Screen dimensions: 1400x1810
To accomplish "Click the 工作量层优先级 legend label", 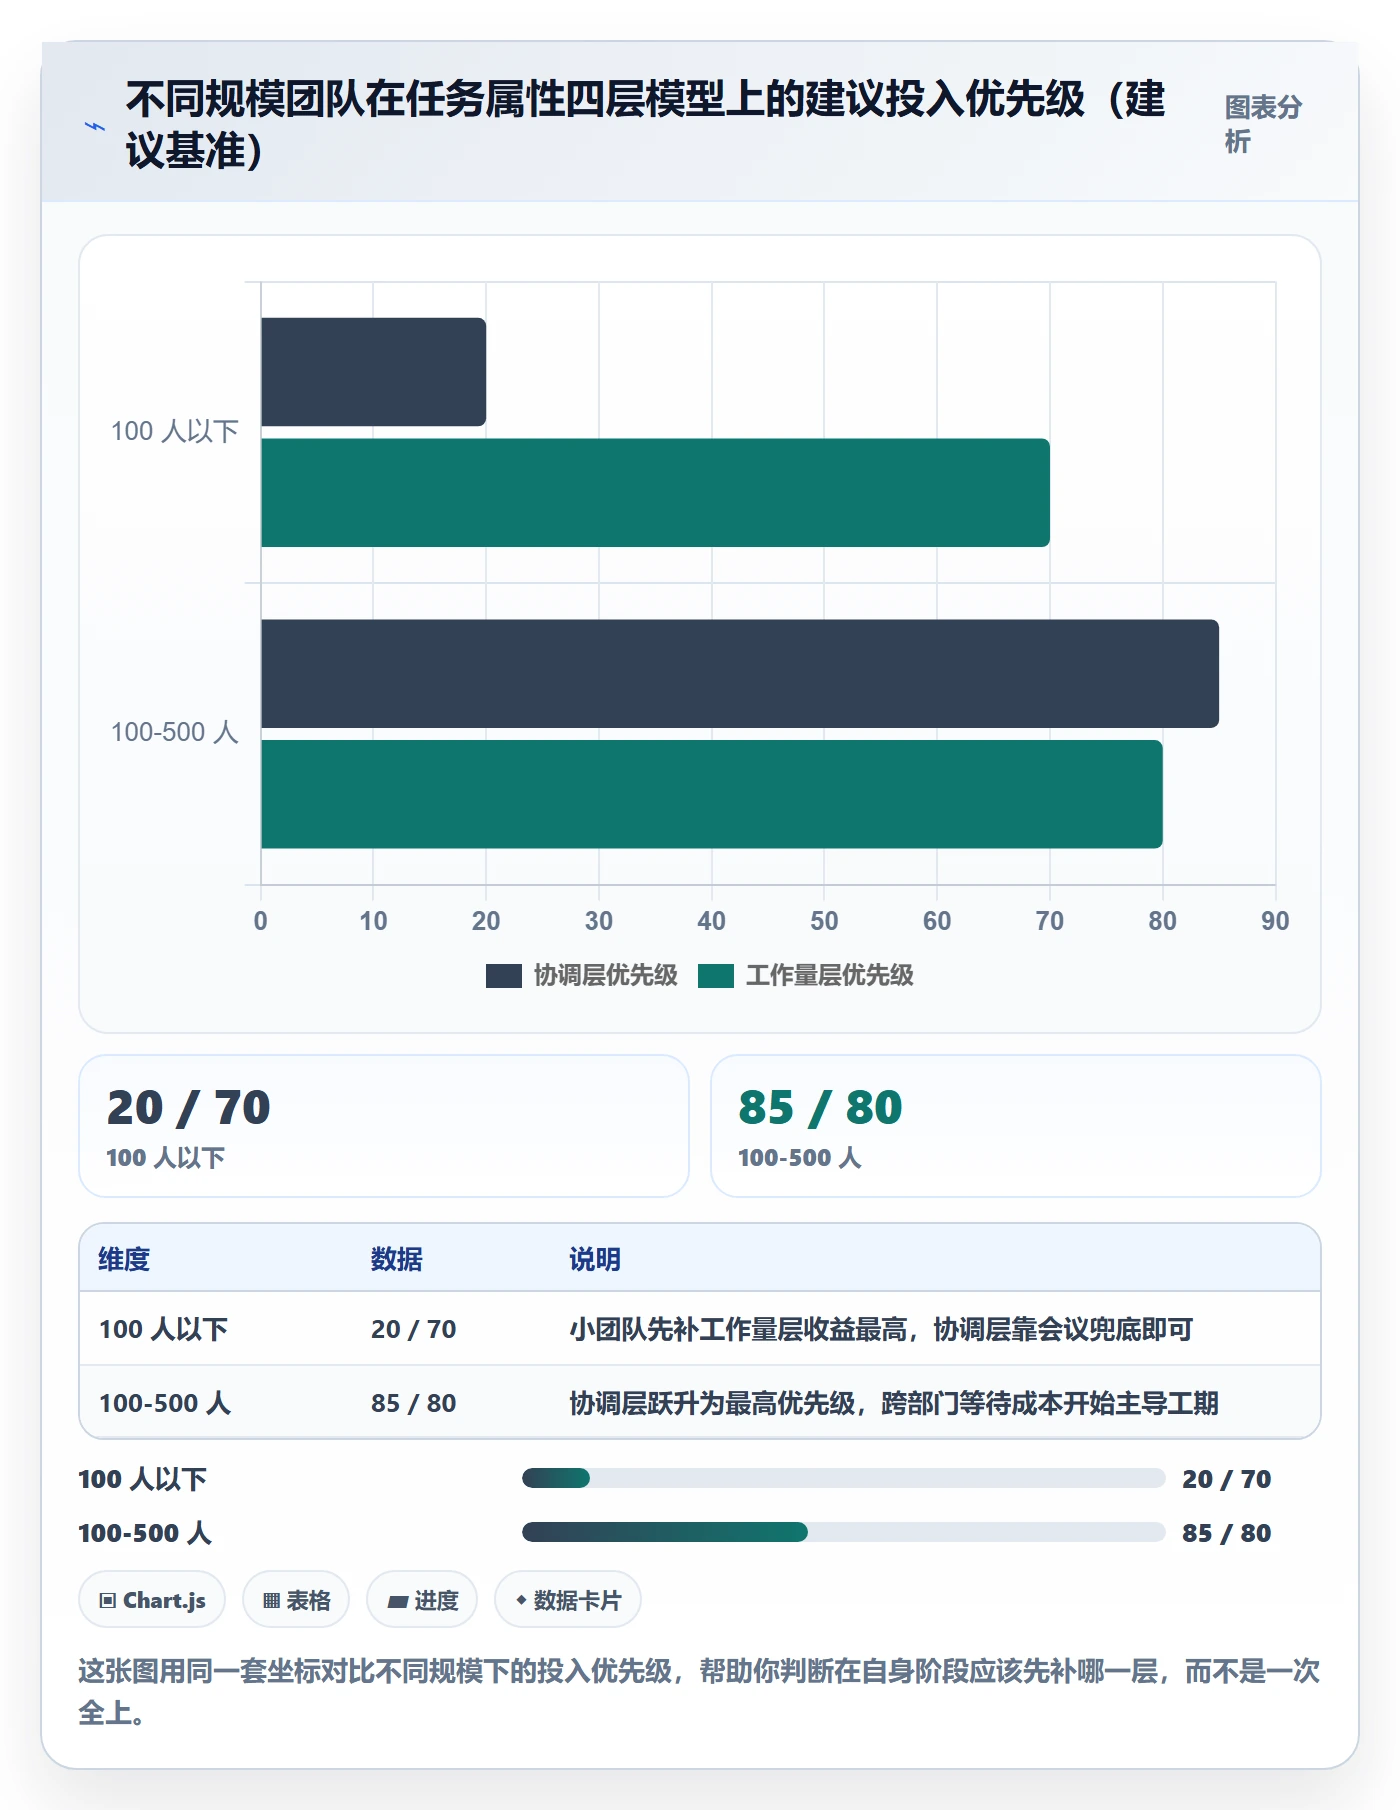I will [x=829, y=976].
